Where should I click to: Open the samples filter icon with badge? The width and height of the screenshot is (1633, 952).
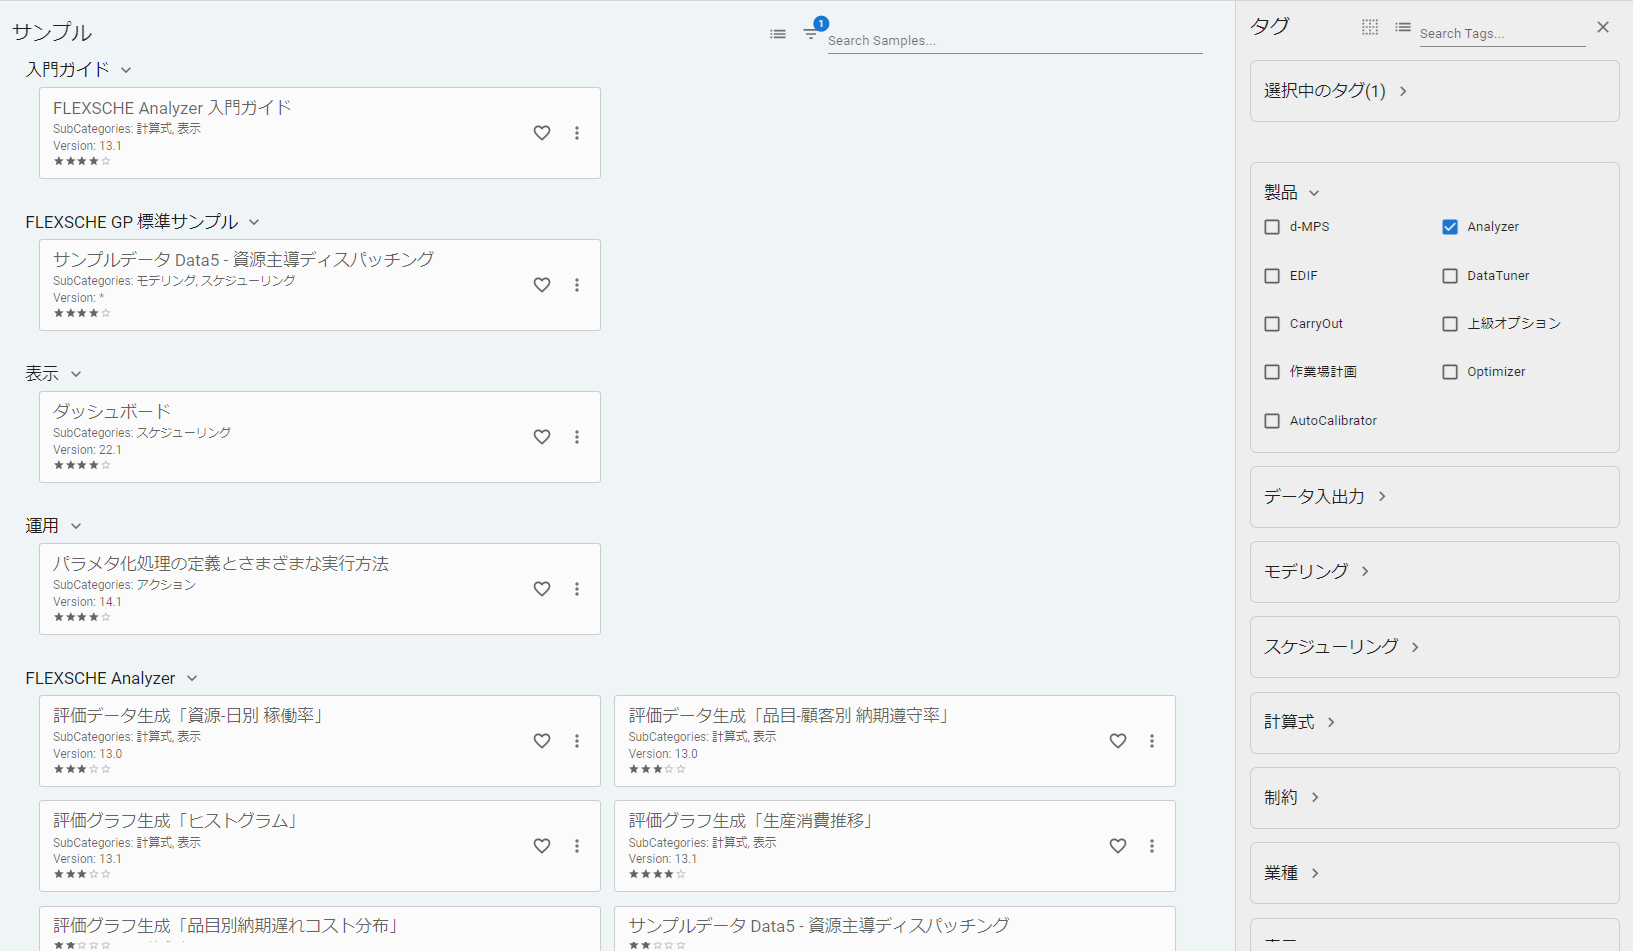click(811, 33)
